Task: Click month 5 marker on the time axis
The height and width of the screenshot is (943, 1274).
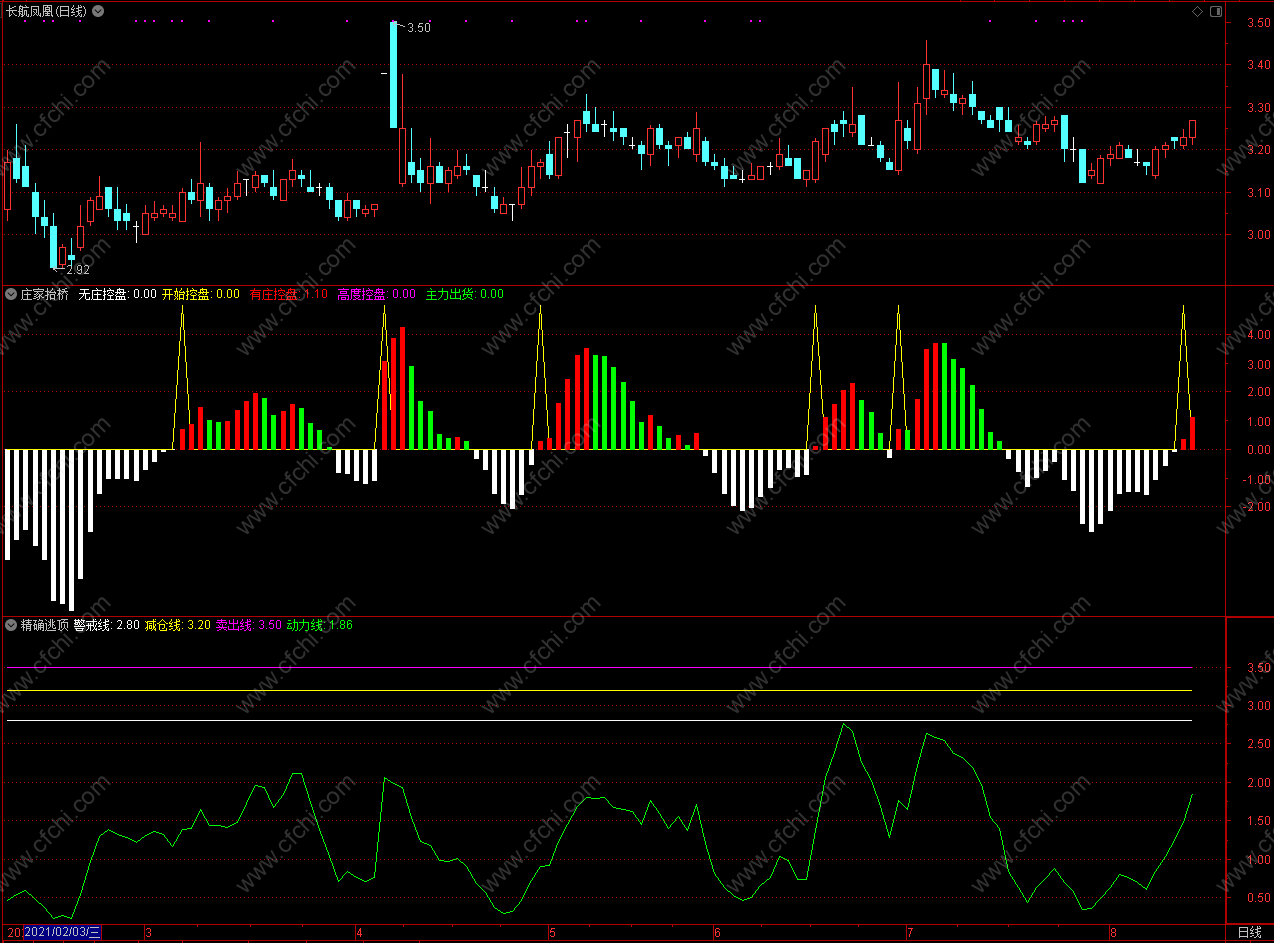Action: click(551, 933)
